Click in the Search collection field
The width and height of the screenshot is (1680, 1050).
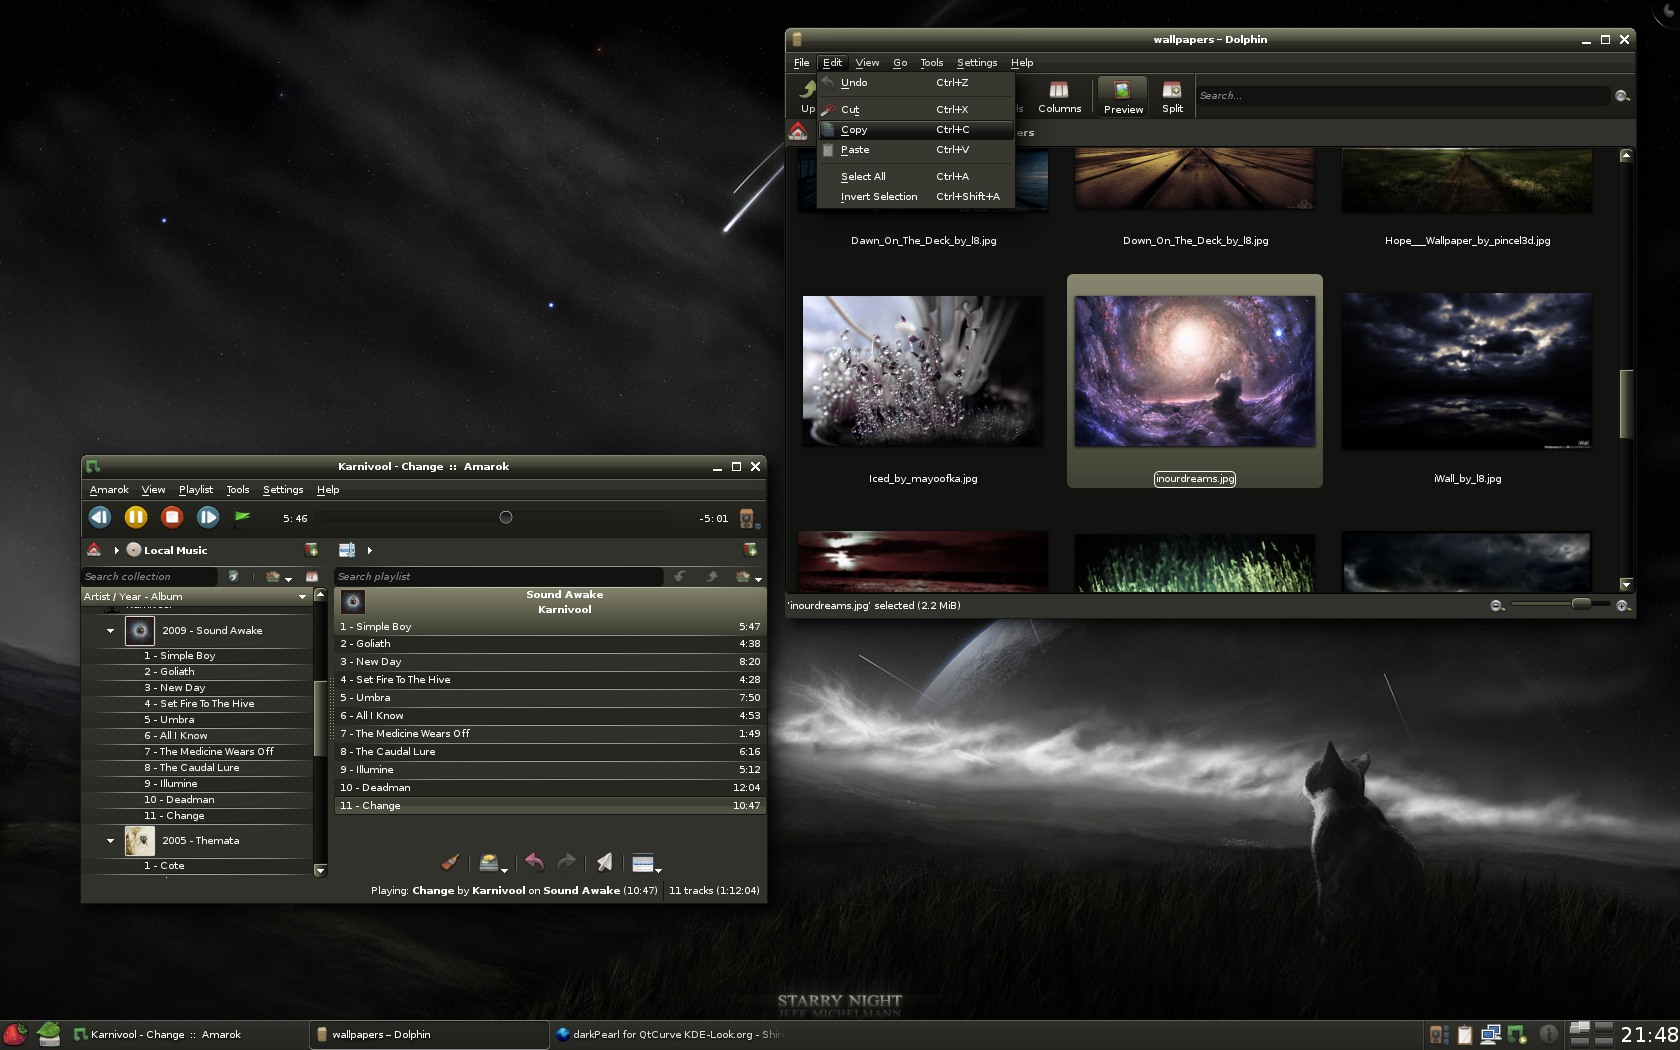(149, 577)
